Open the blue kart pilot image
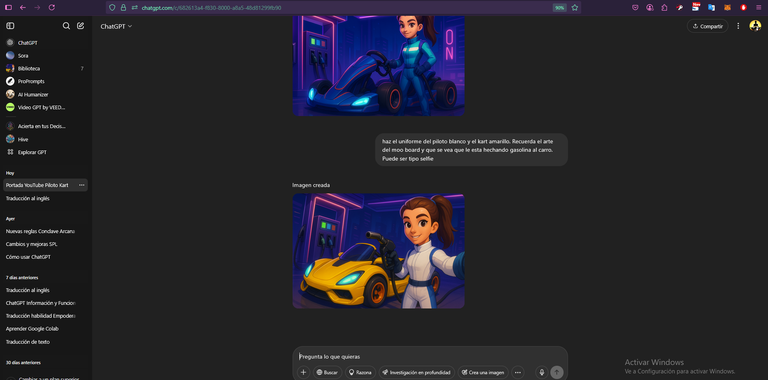Viewport: 768px width, 380px height. [x=379, y=66]
